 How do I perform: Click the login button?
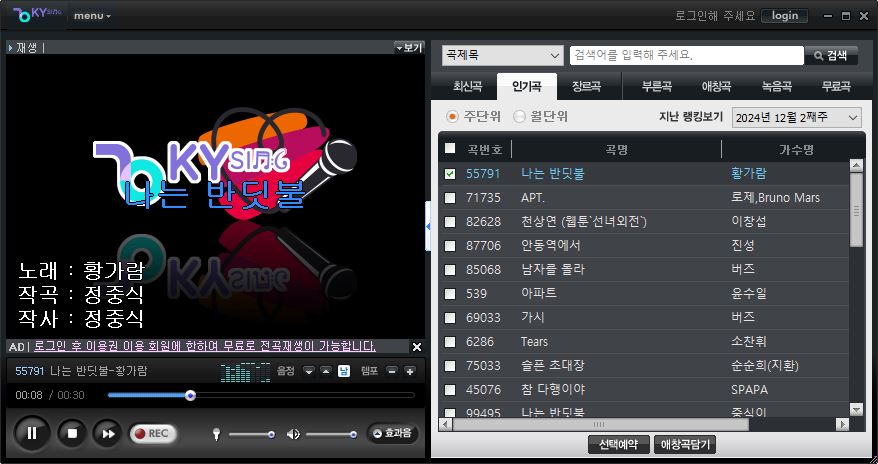784,16
